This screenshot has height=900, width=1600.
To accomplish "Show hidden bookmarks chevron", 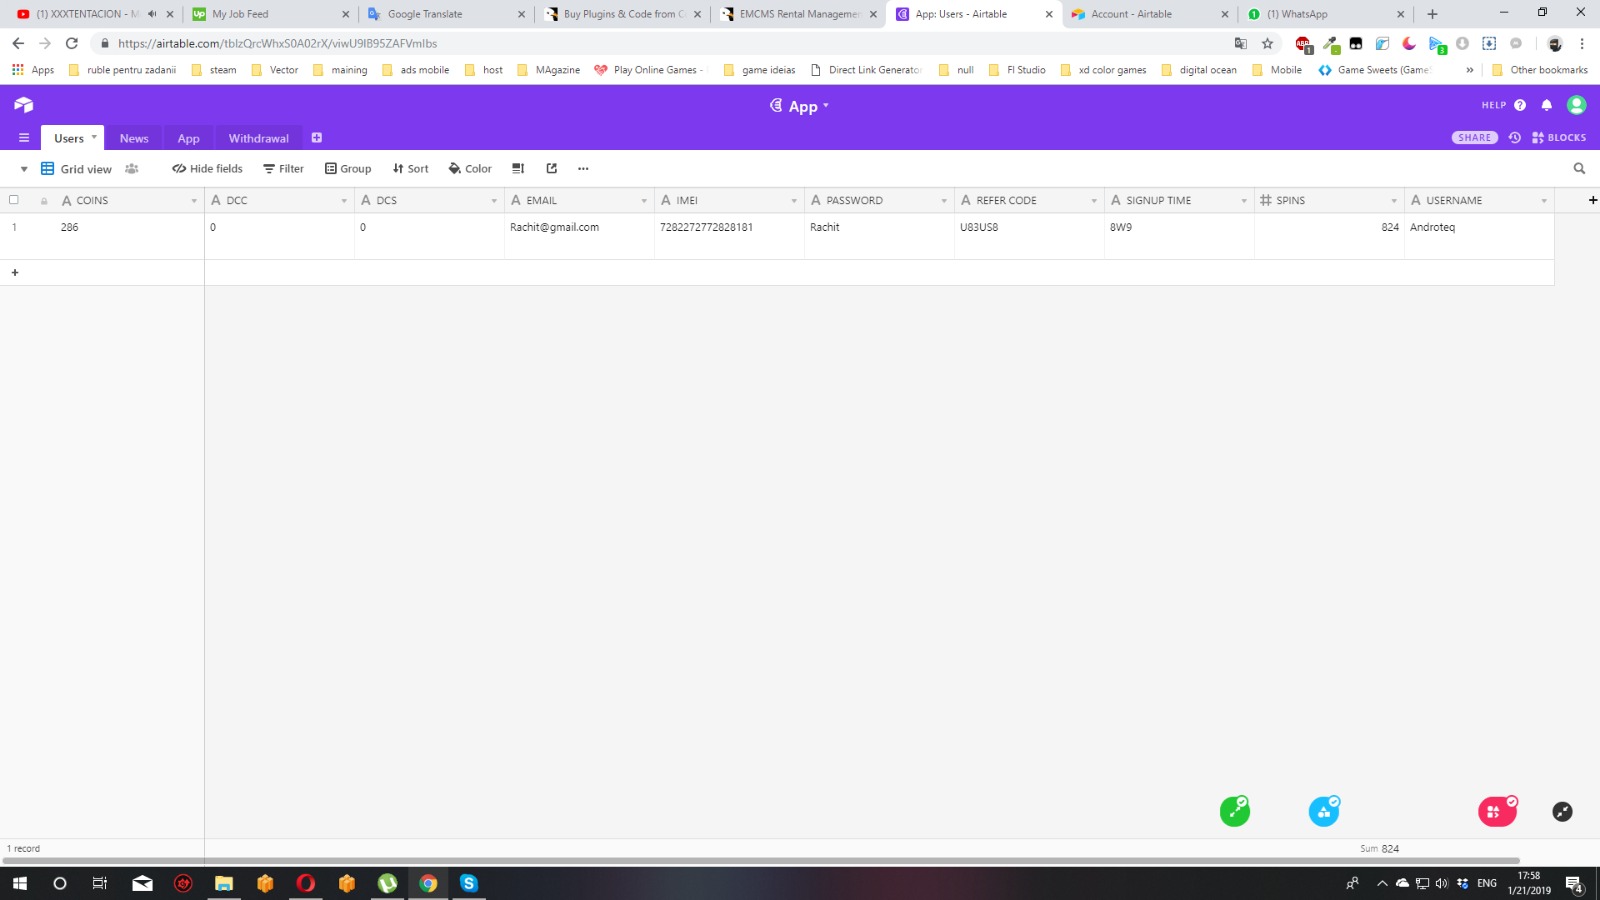I will pyautogui.click(x=1470, y=70).
